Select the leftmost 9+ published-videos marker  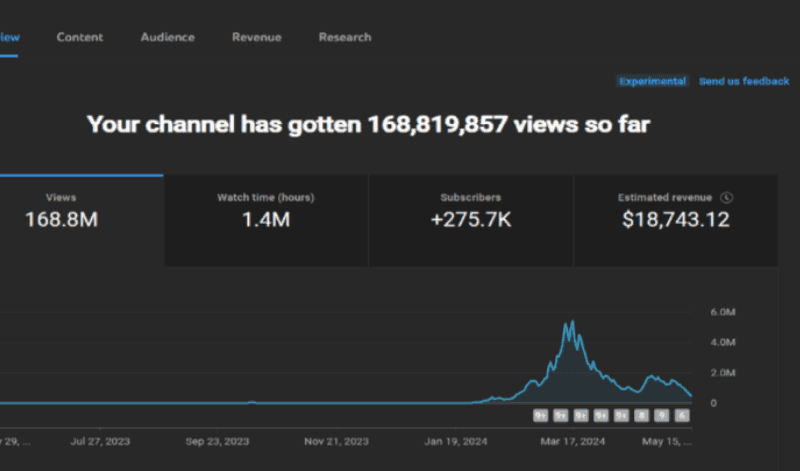(540, 416)
